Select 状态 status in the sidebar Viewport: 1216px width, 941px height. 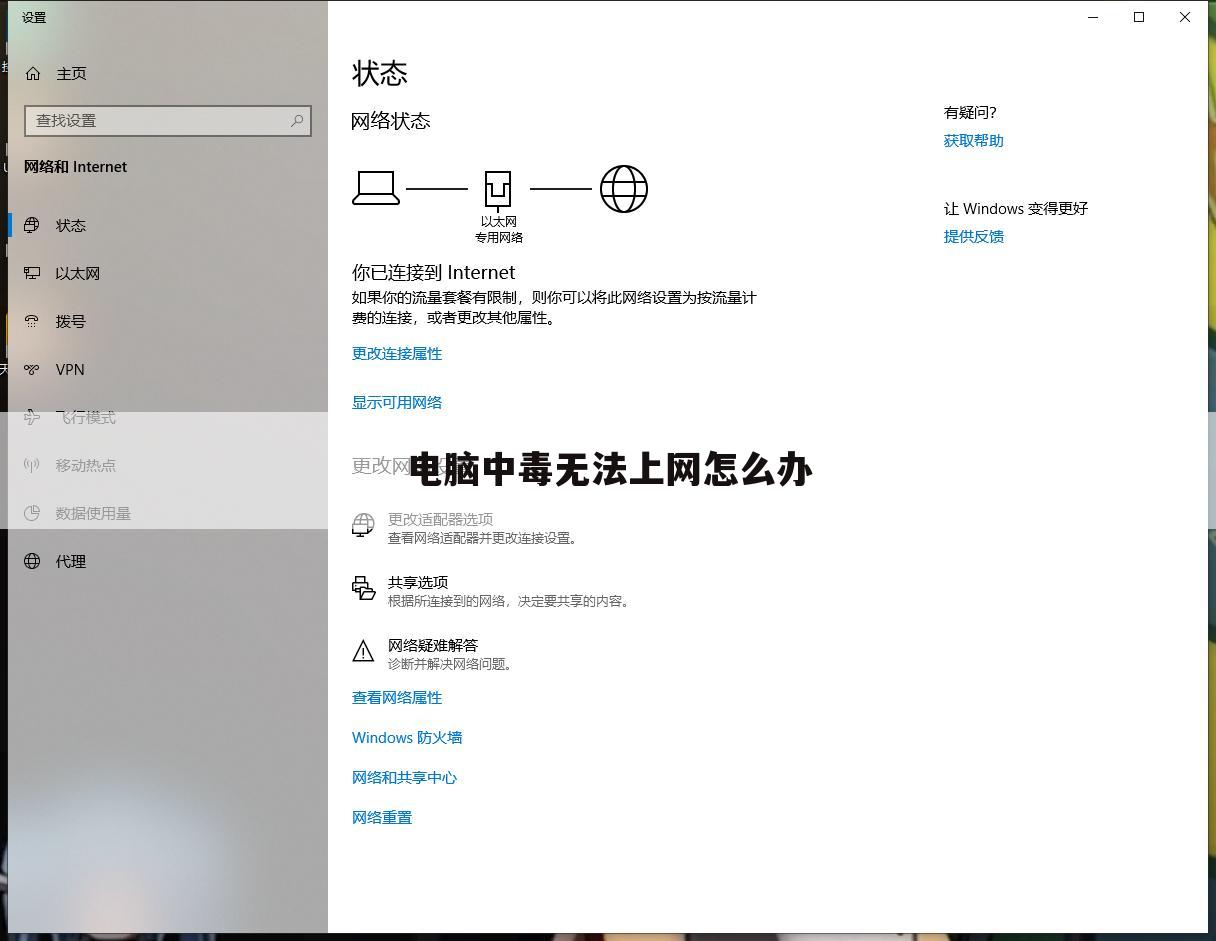point(71,225)
